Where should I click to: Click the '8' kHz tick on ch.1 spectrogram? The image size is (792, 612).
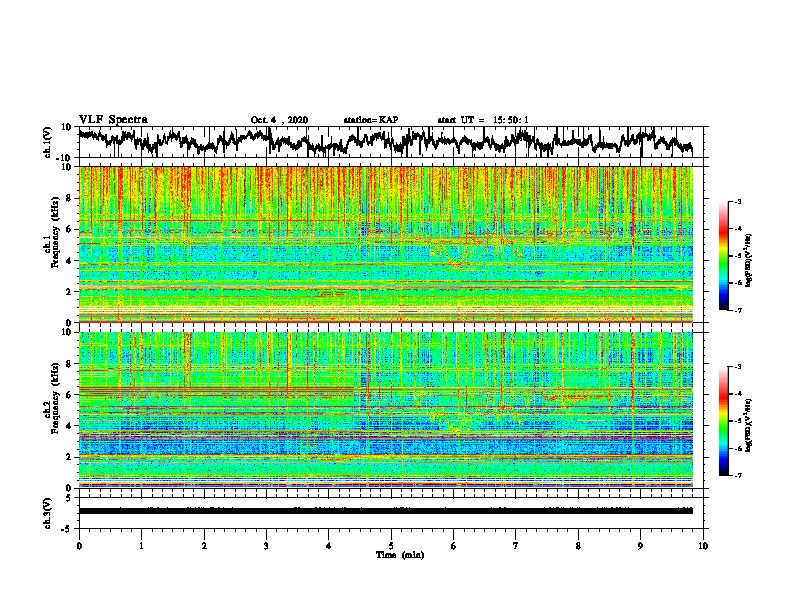tap(70, 198)
